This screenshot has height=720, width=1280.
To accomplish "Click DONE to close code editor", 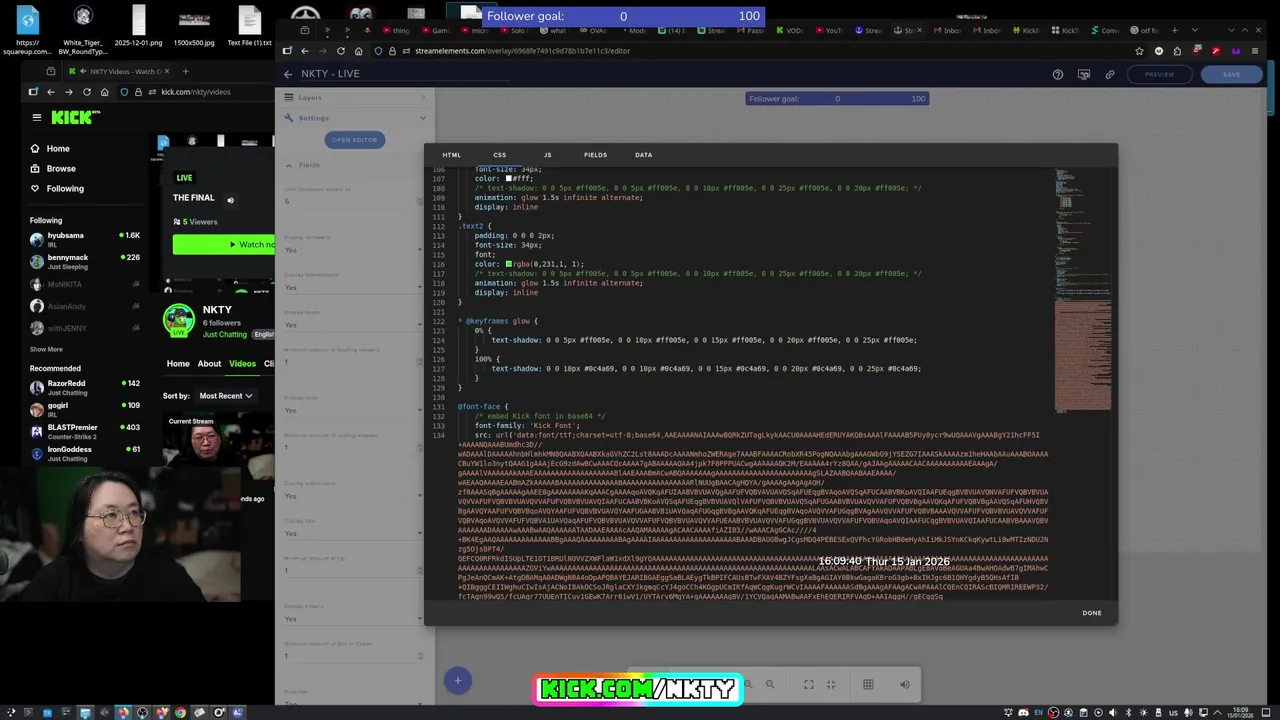I will (1091, 613).
